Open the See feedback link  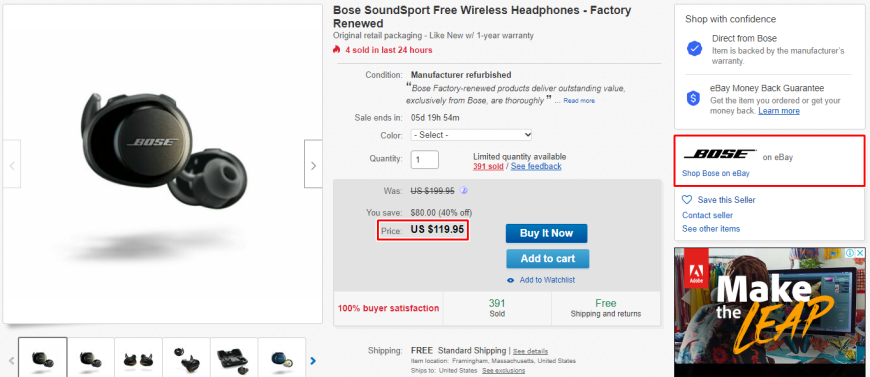tap(536, 167)
